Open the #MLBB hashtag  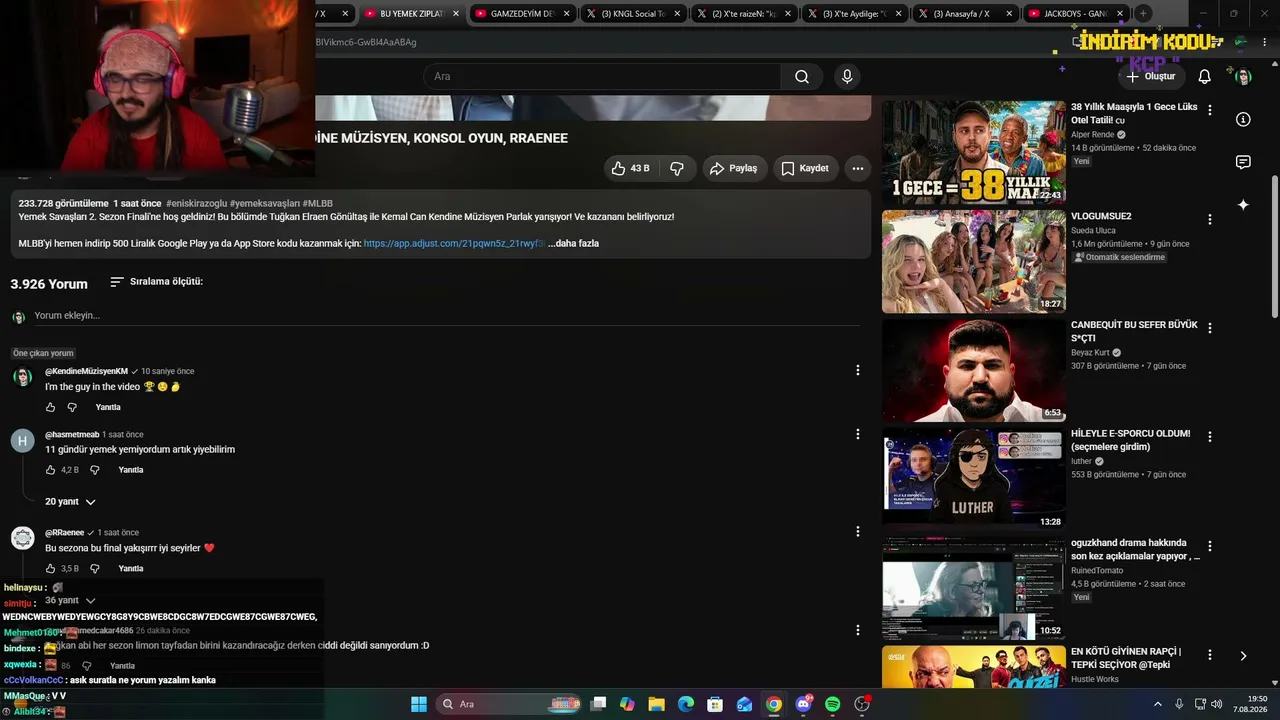tap(318, 203)
